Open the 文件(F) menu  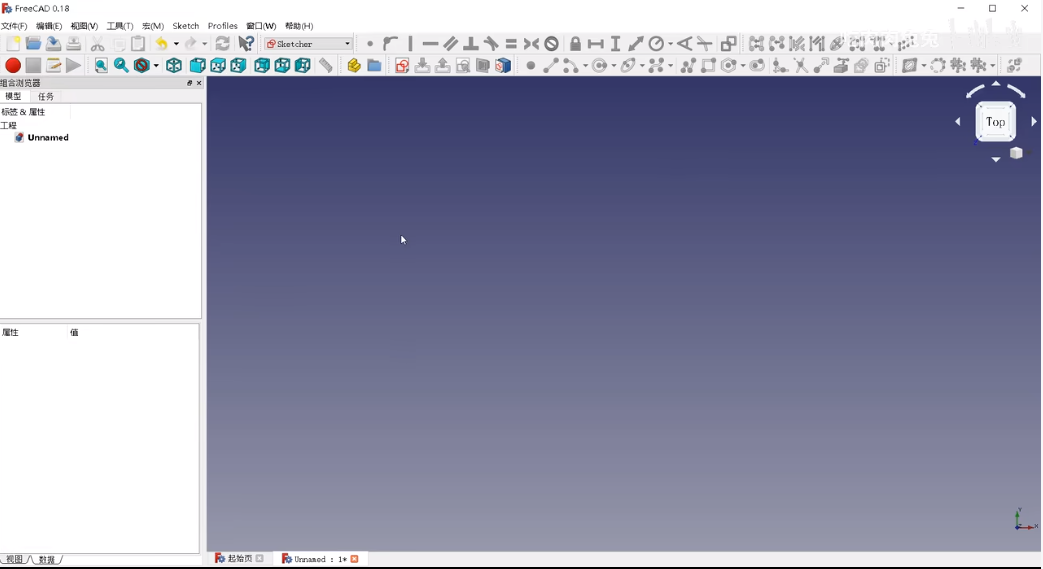[x=14, y=26]
